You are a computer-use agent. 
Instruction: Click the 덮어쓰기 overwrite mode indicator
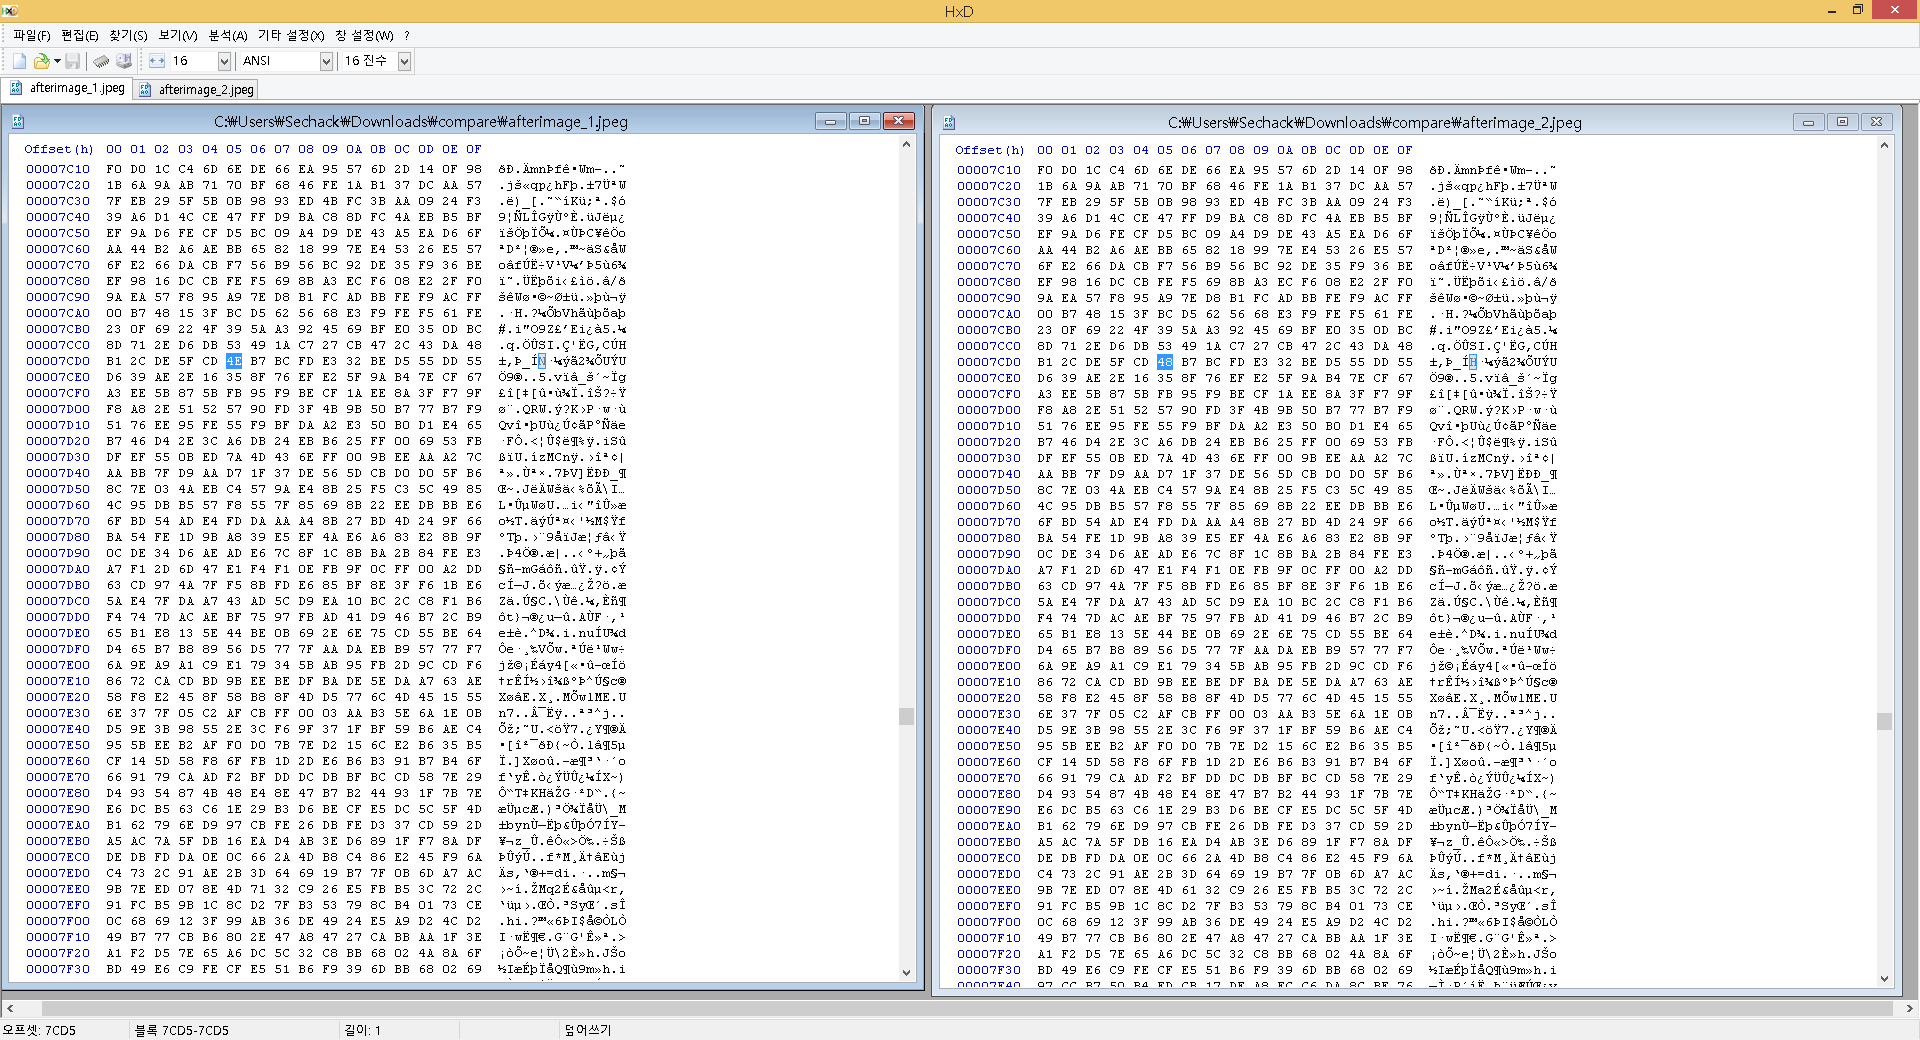click(588, 1030)
